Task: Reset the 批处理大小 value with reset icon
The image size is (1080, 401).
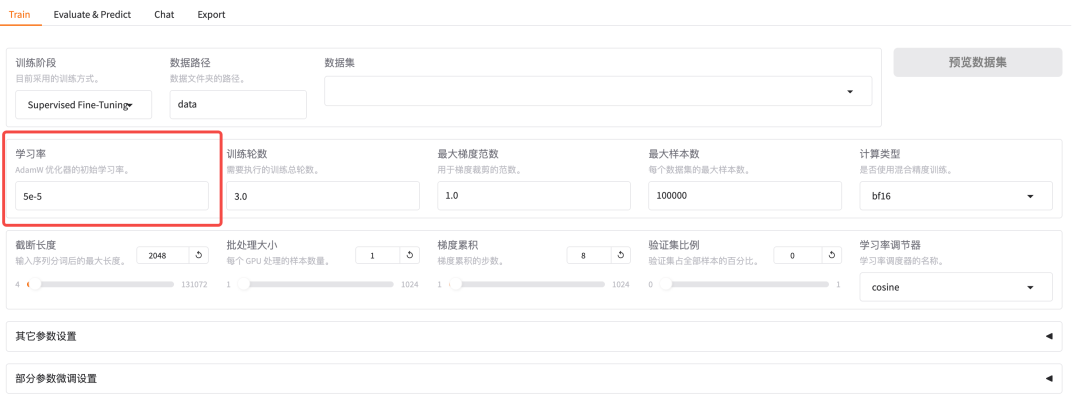Action: [410, 255]
